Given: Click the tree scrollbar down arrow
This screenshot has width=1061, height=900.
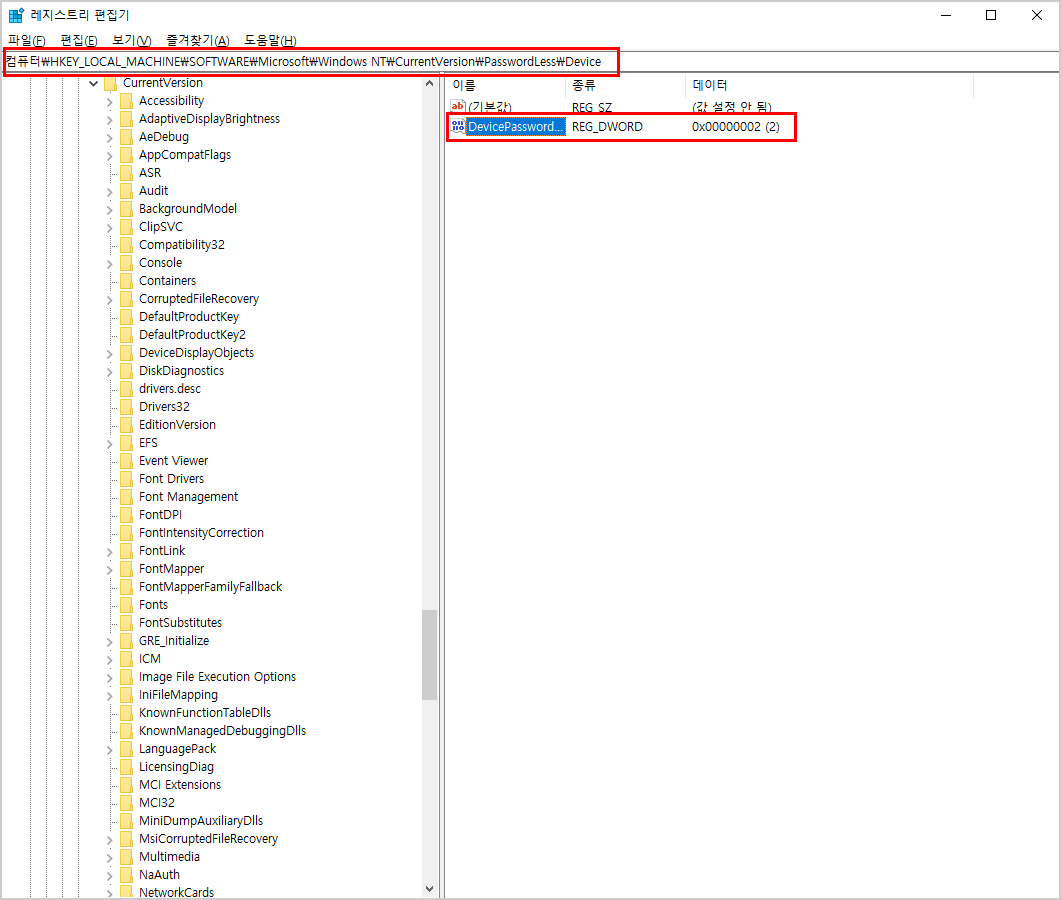Looking at the screenshot, I should 429,888.
